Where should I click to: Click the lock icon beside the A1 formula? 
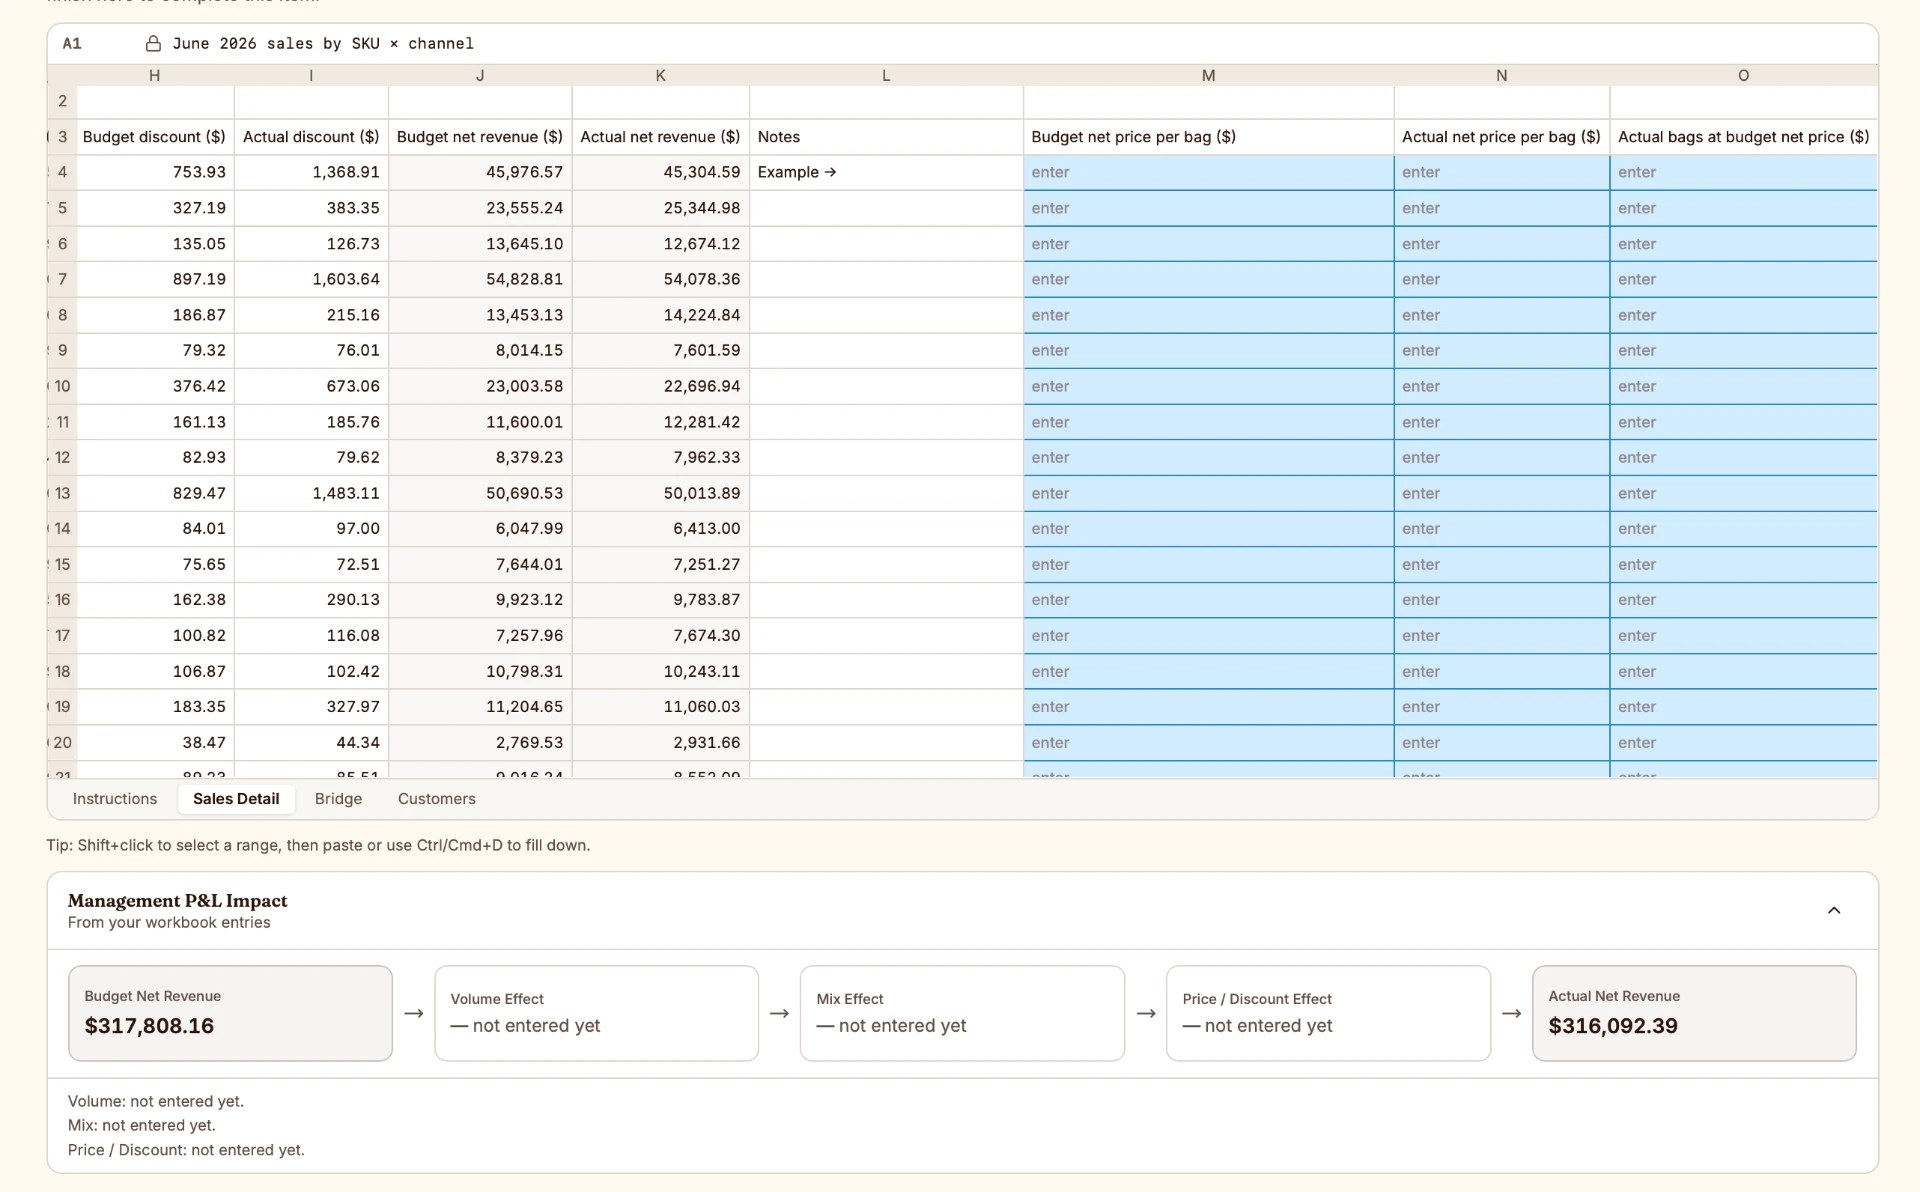pyautogui.click(x=153, y=43)
